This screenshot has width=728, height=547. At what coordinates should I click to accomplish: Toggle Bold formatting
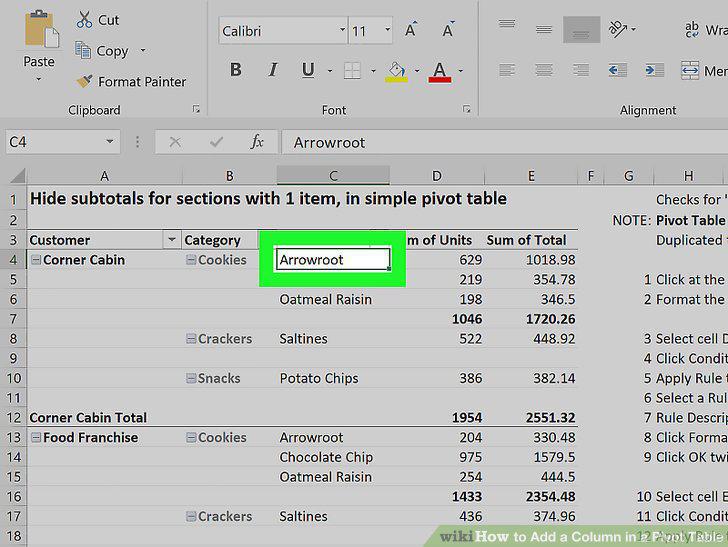235,70
